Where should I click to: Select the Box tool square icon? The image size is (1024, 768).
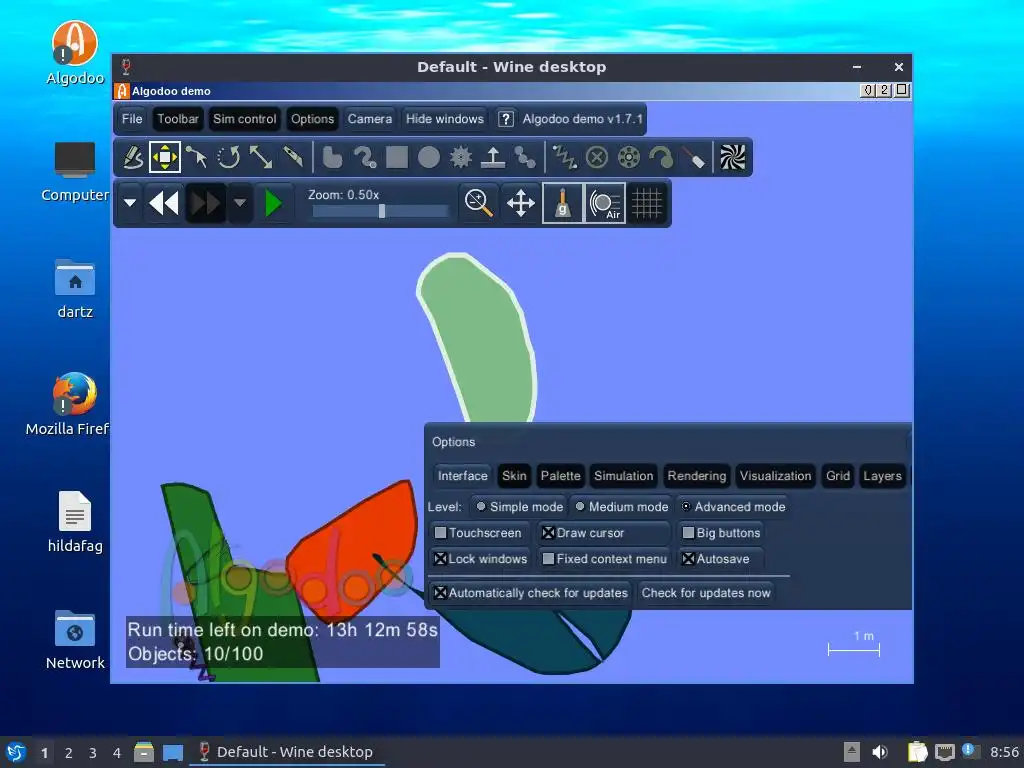(396, 157)
